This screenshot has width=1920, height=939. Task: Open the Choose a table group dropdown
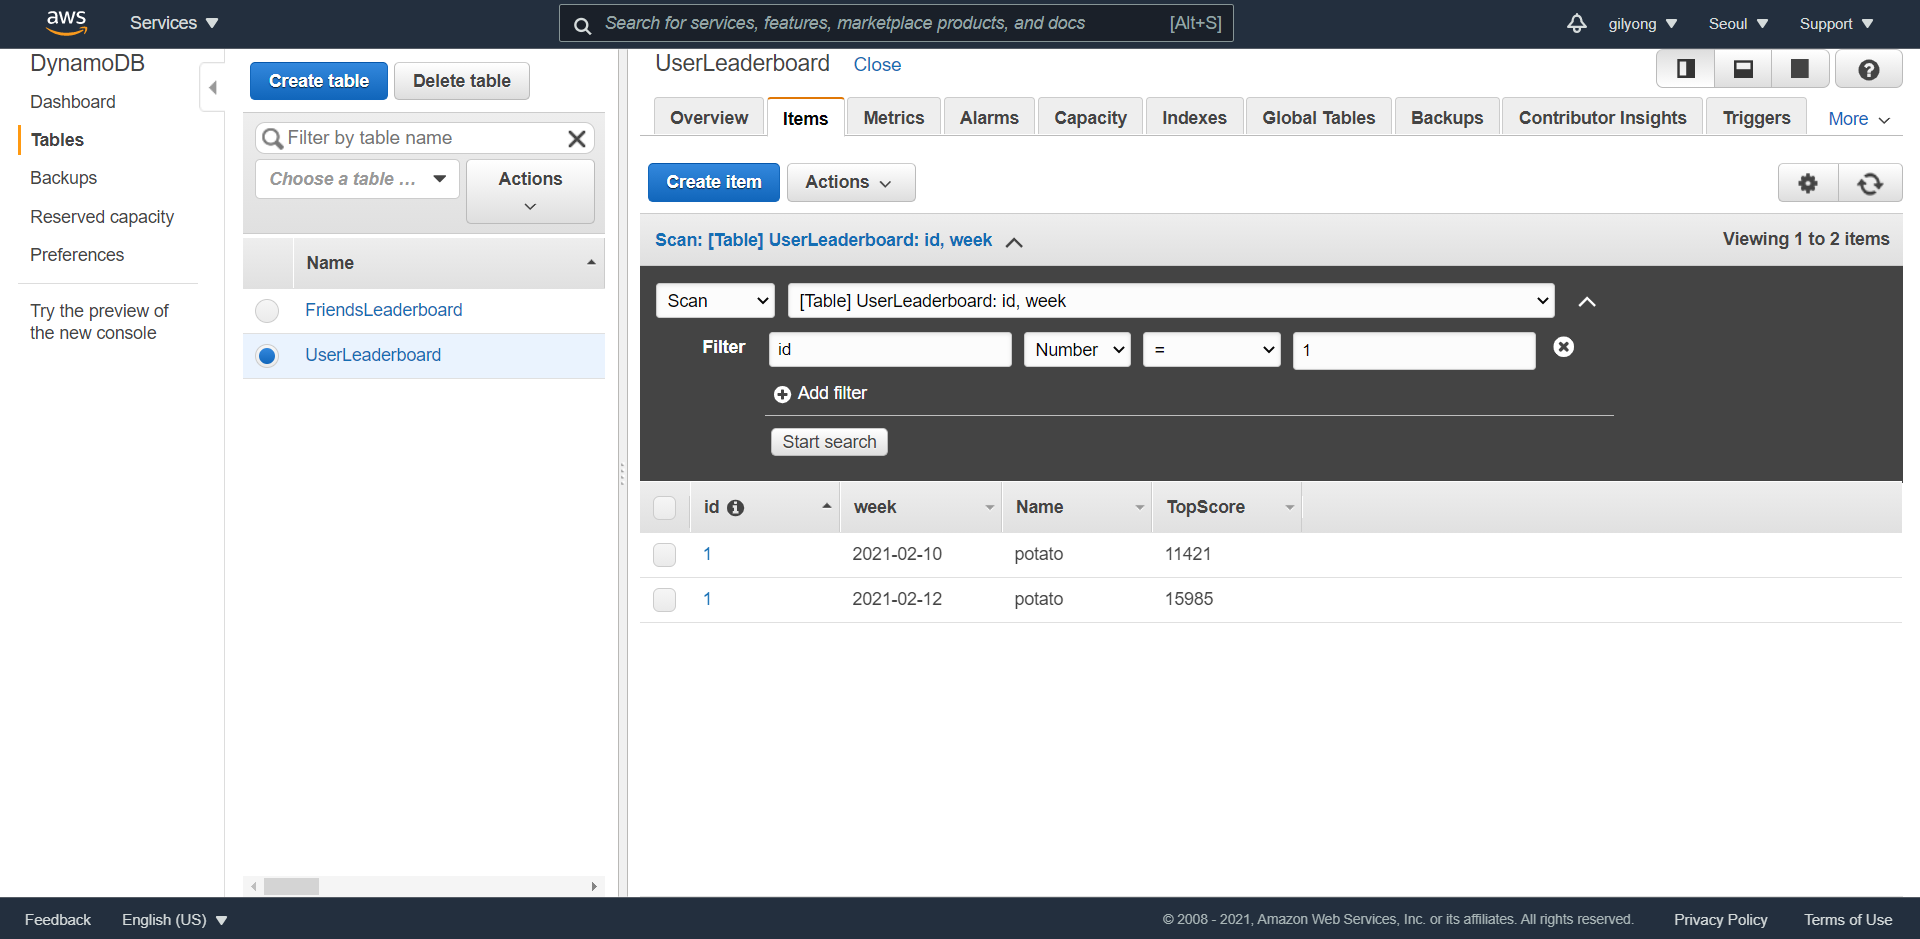(357, 179)
